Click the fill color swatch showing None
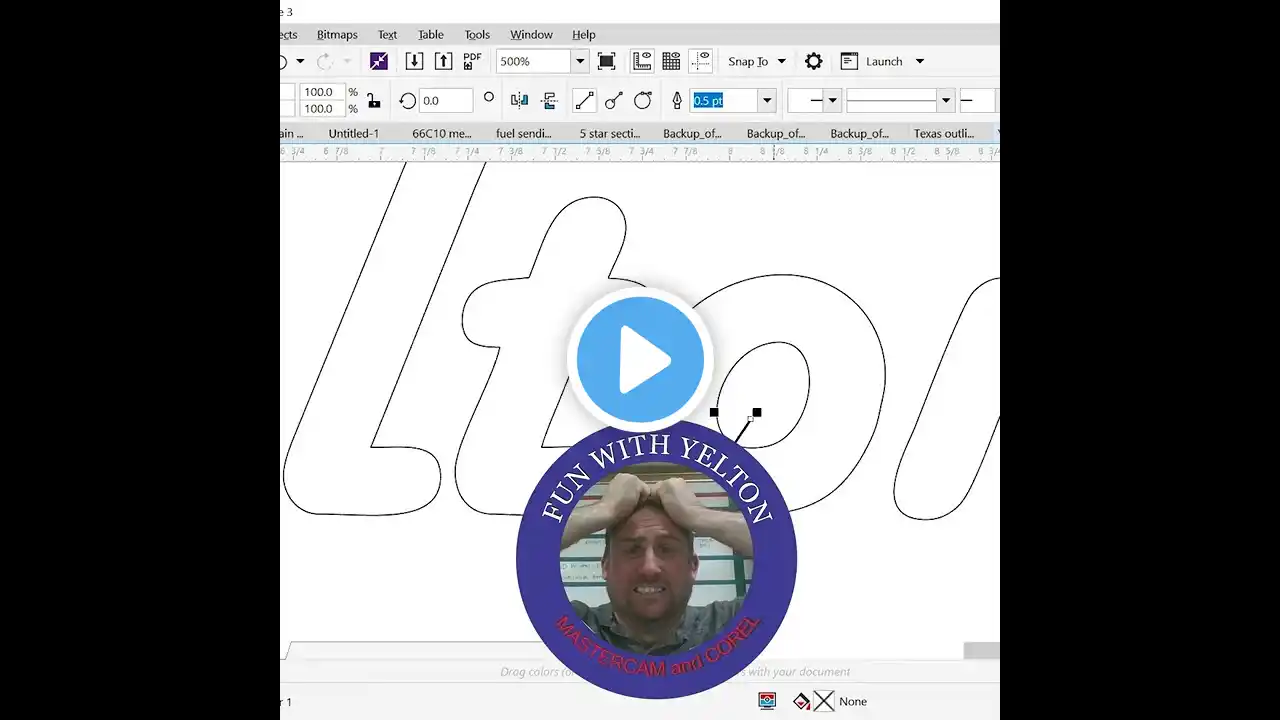The width and height of the screenshot is (1280, 720). pos(823,701)
